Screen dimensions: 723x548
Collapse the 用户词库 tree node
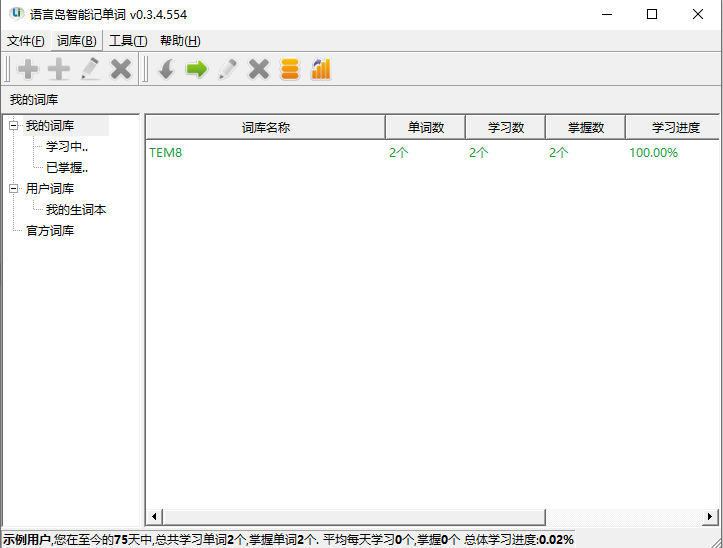(14, 188)
